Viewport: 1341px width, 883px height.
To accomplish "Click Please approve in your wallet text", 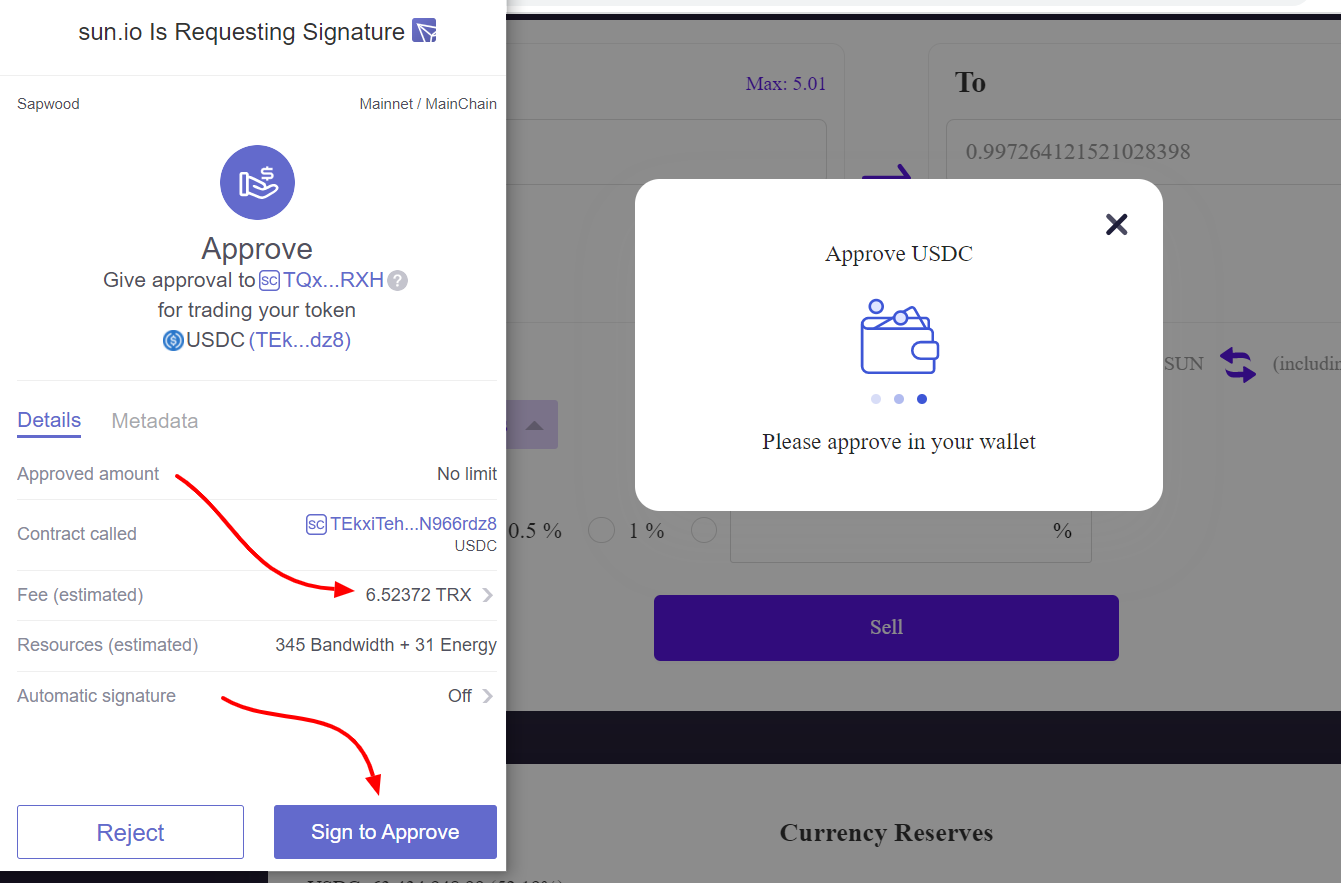I will 899,442.
